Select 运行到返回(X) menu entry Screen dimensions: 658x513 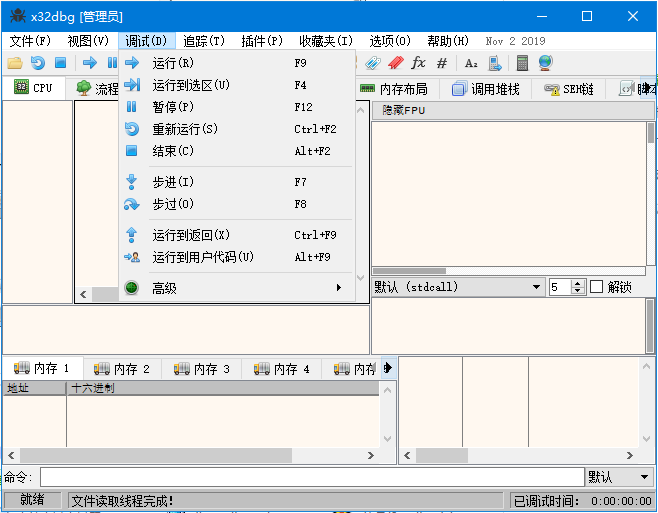237,235
